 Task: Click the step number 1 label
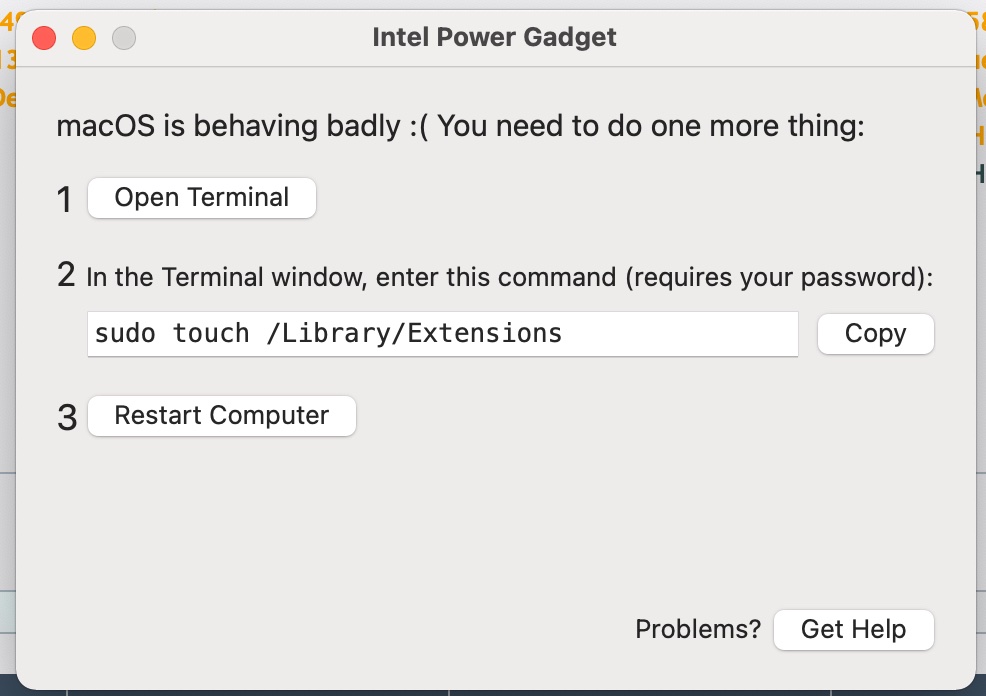click(x=66, y=200)
